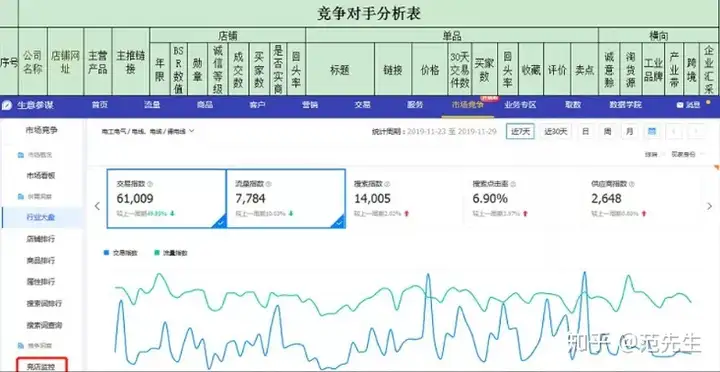
Task: Click the 市场概况 section folder icon
Action: 20,155
